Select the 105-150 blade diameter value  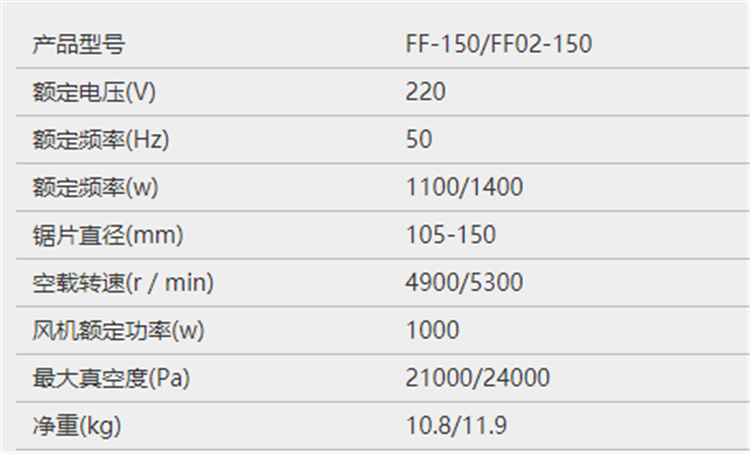click(x=451, y=235)
